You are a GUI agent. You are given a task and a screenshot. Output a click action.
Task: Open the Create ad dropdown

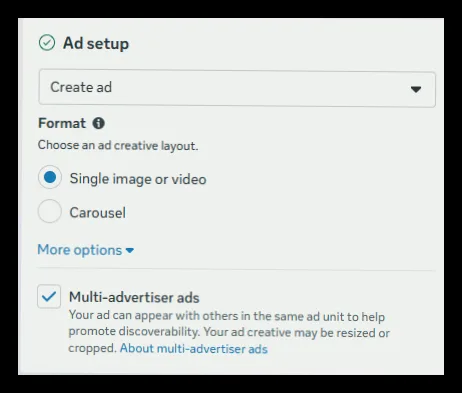[x=237, y=88]
